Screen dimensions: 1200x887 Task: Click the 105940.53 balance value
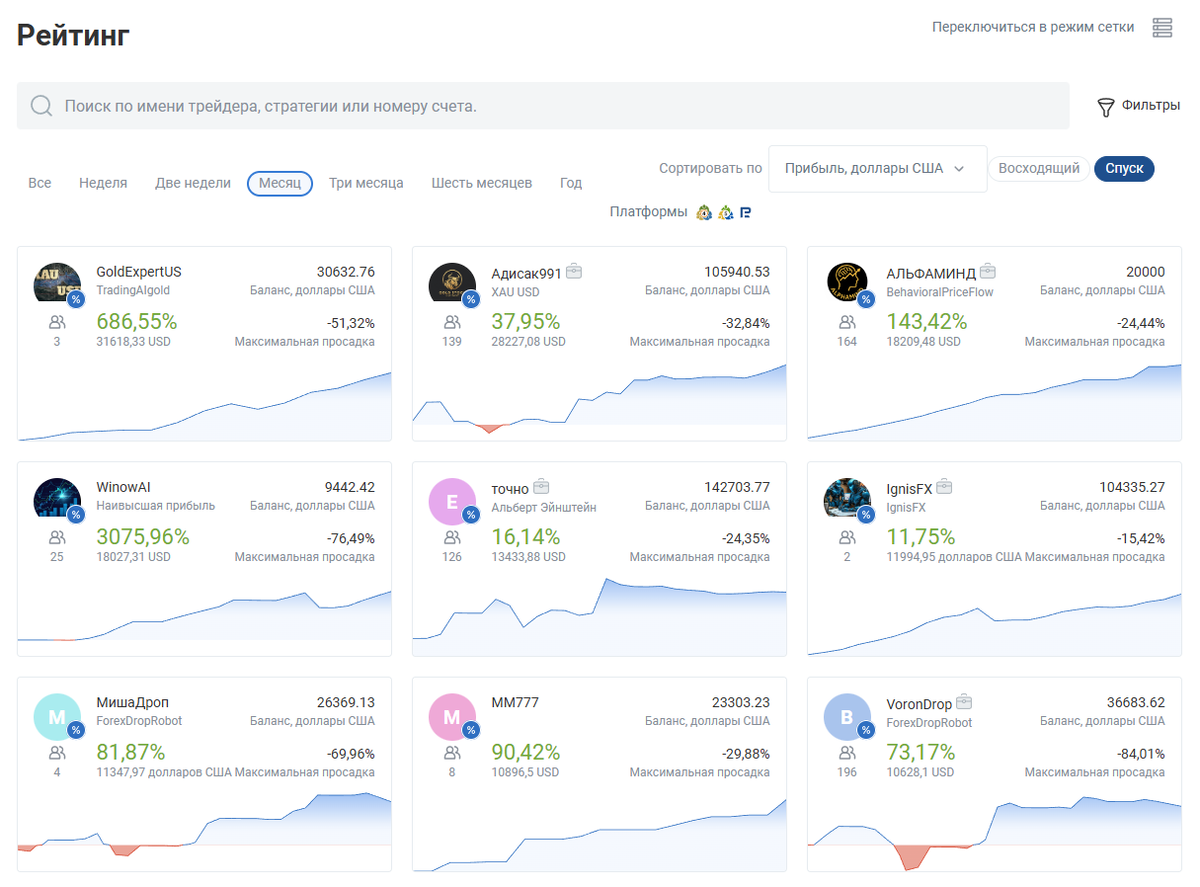pos(737,271)
